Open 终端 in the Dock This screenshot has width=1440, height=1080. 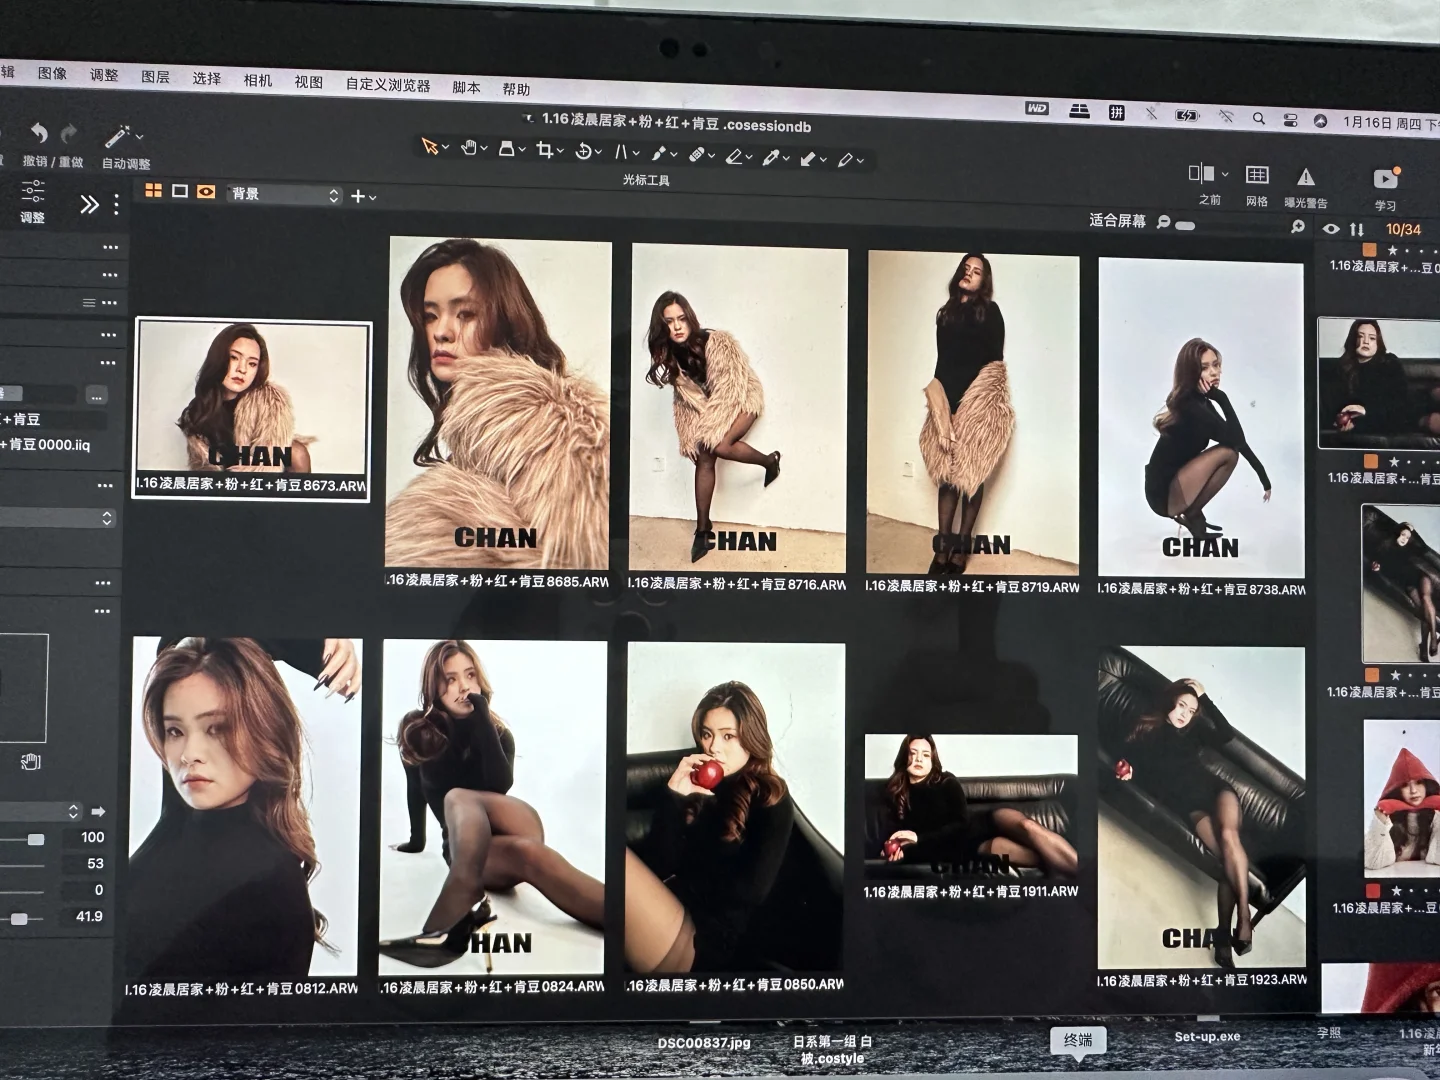(x=1078, y=1040)
